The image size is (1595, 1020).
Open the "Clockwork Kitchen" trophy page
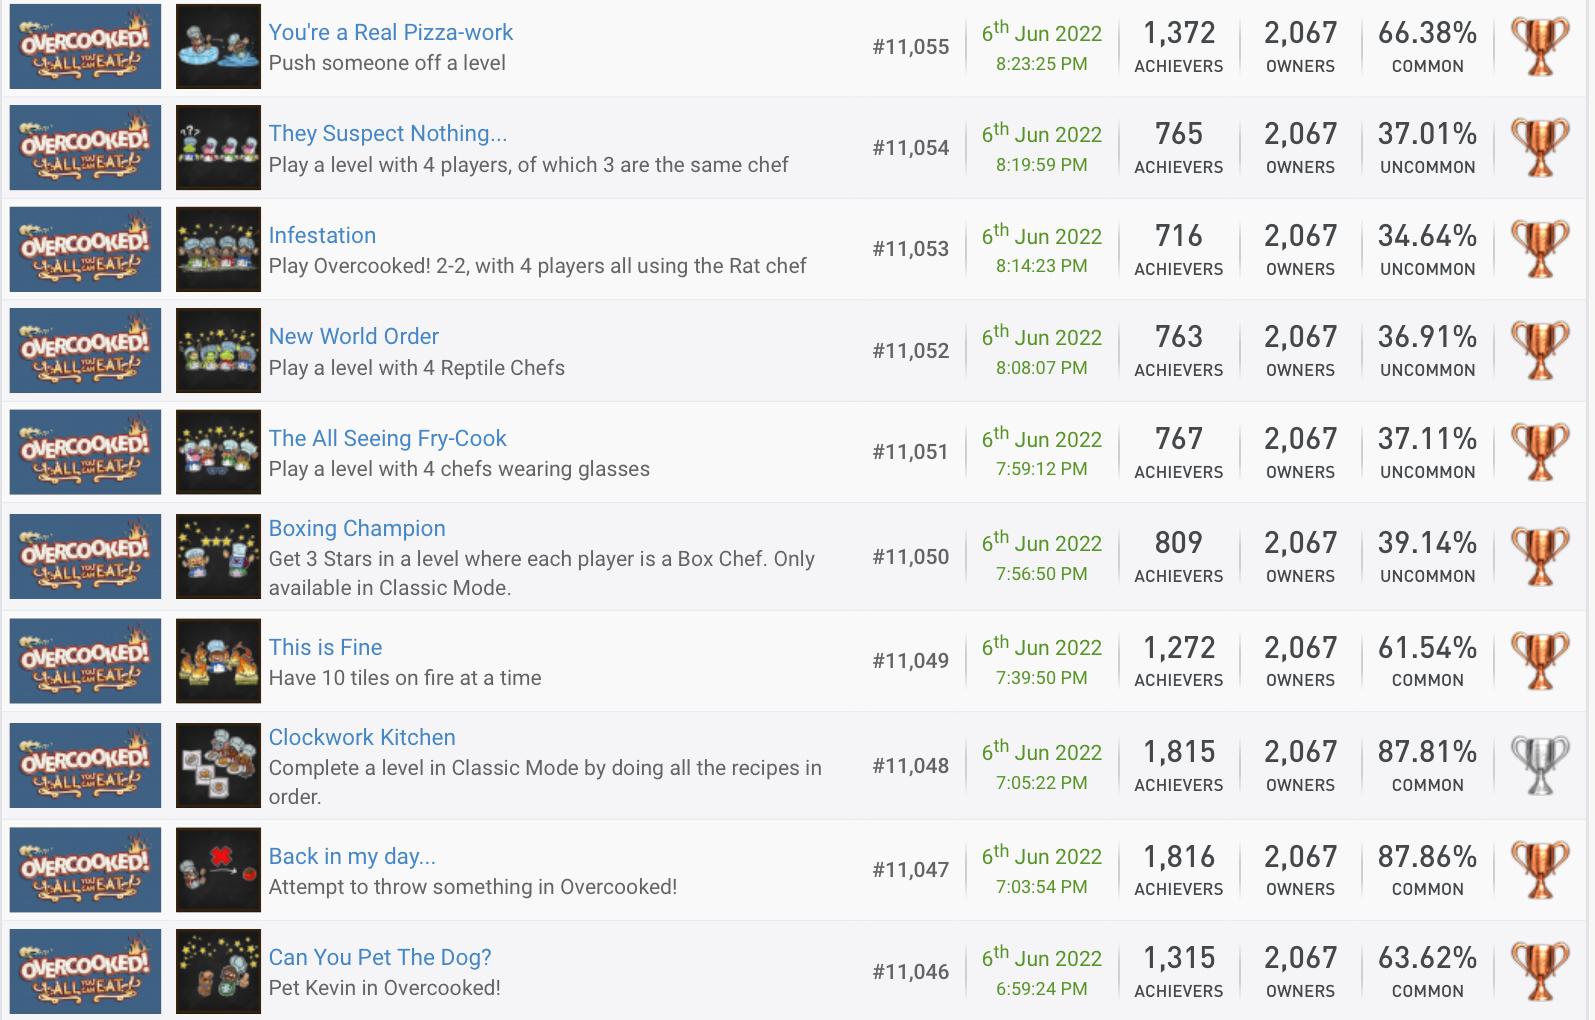point(362,737)
